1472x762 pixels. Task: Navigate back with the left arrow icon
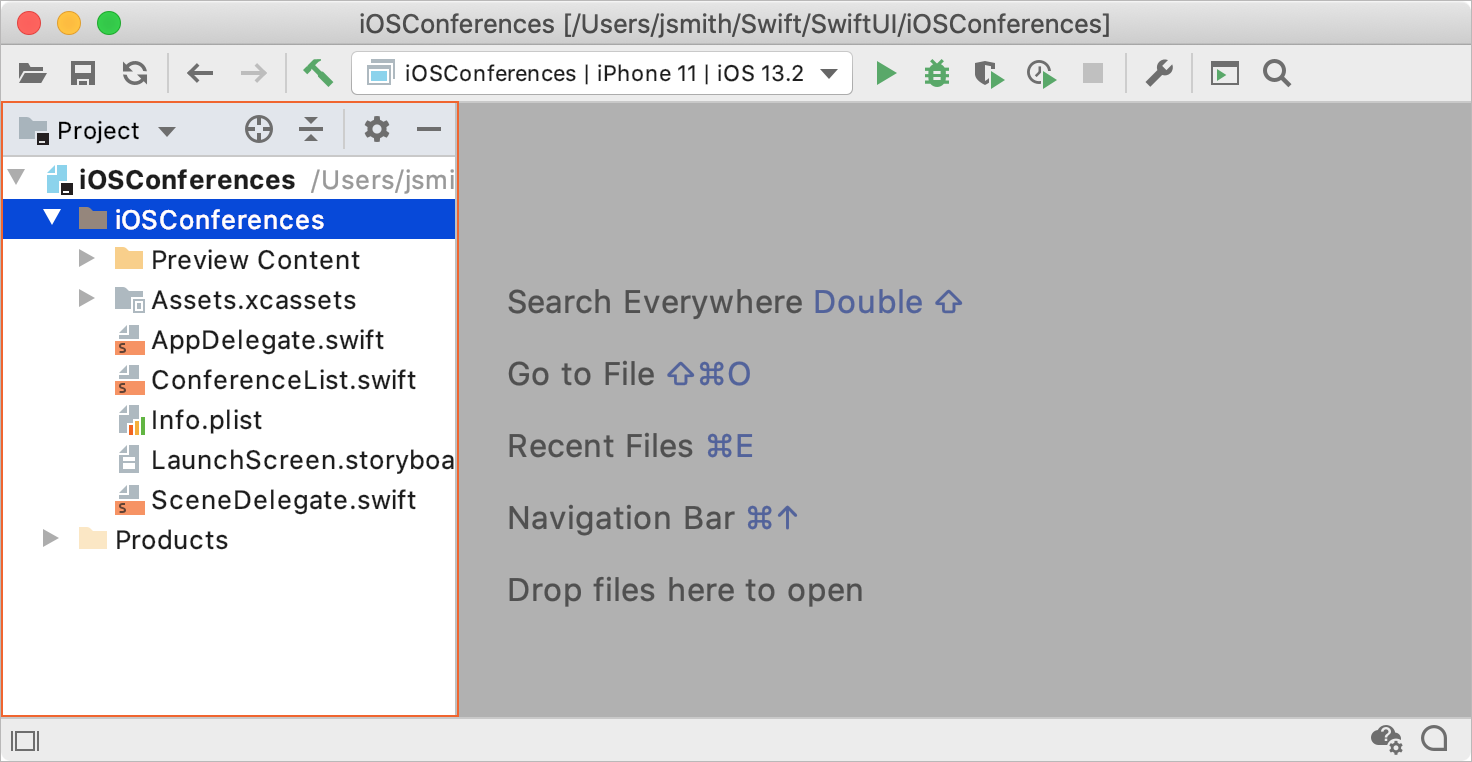tap(201, 74)
